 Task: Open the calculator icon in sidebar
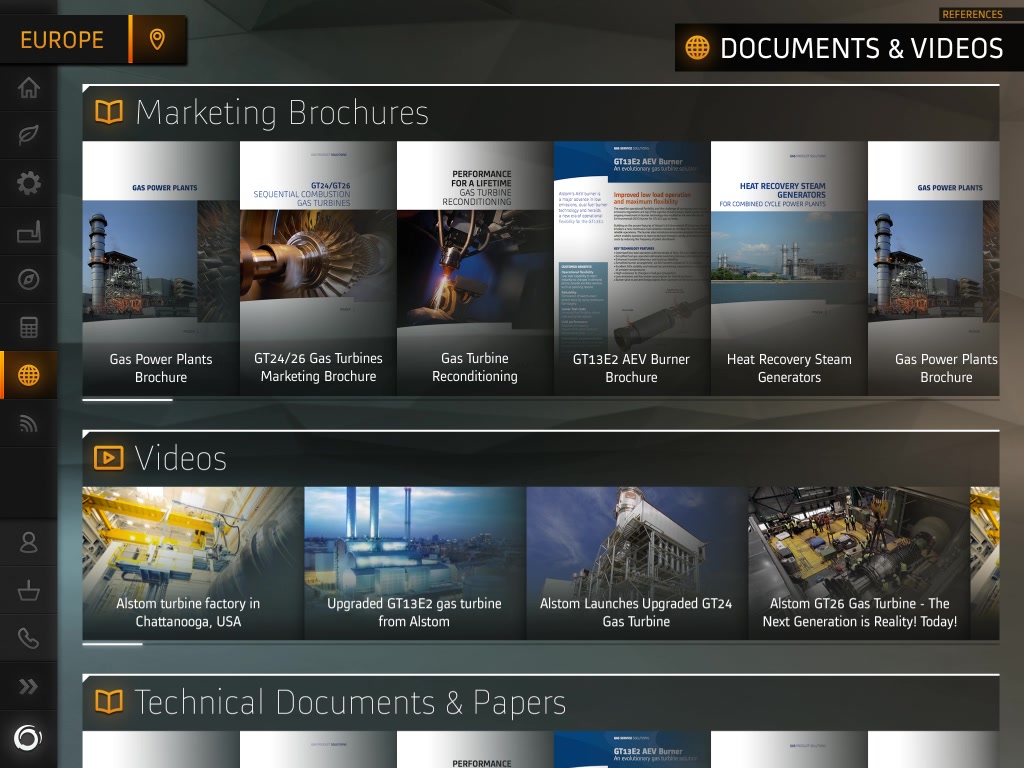coord(29,328)
